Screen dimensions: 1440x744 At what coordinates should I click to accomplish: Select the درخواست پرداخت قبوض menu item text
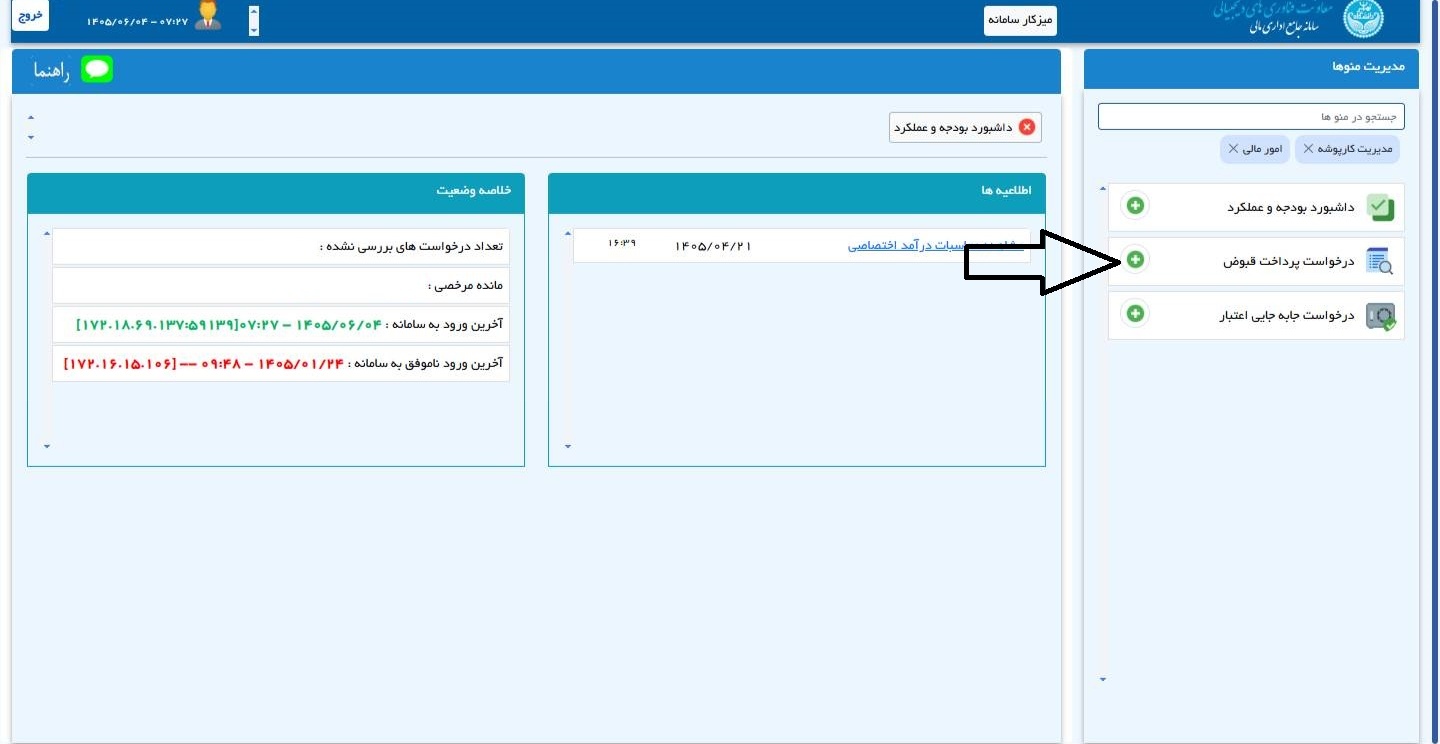[x=1289, y=261]
